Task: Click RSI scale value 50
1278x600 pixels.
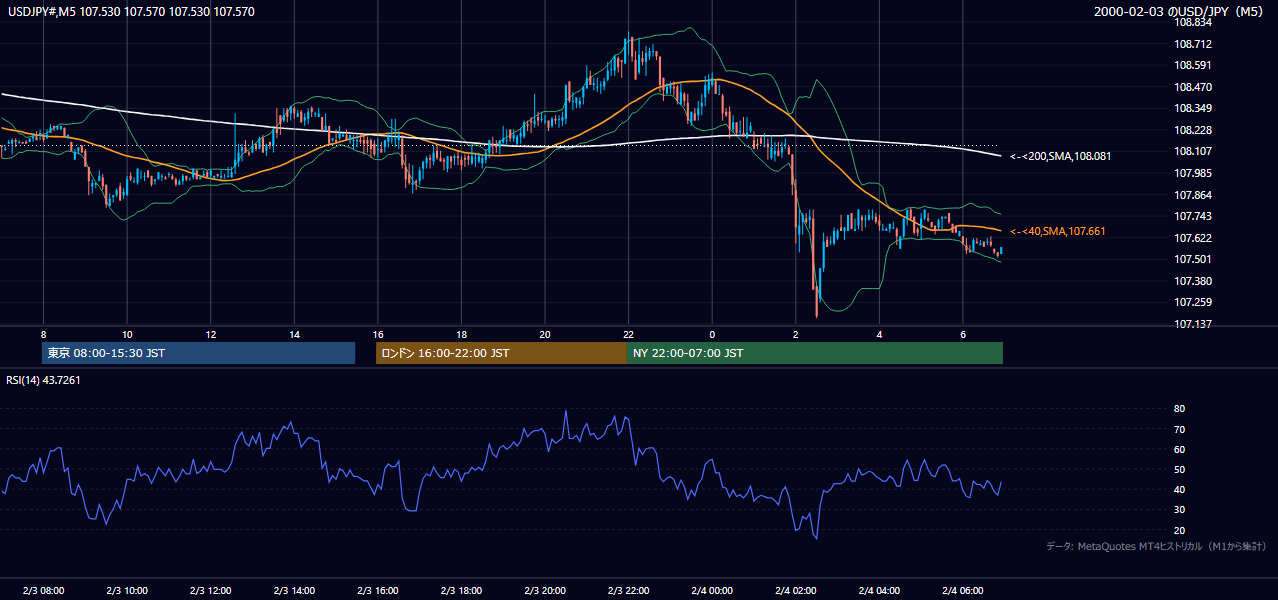Action: [1179, 469]
